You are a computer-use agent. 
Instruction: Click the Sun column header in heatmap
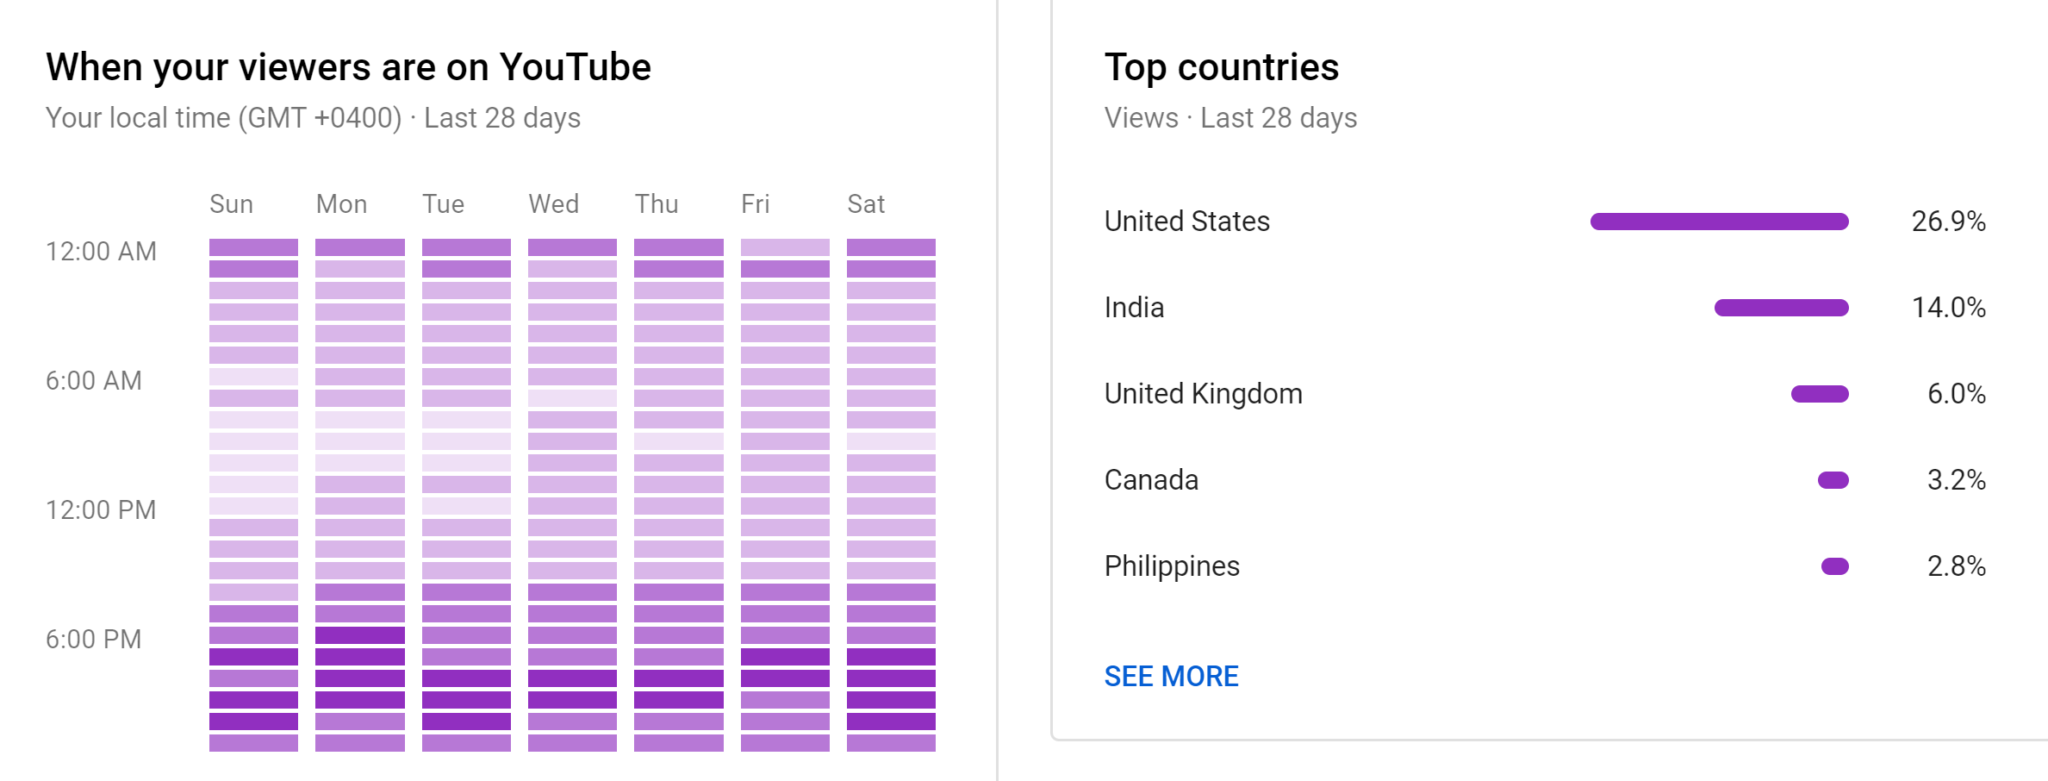(x=231, y=204)
